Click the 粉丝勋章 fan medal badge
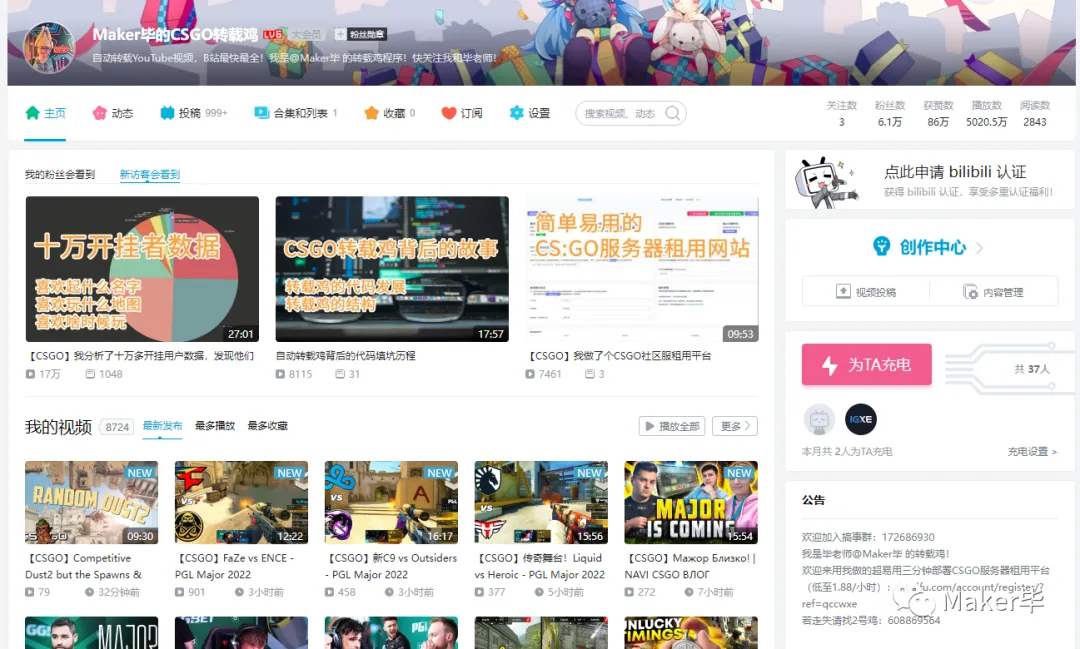The width and height of the screenshot is (1080, 649). [x=360, y=34]
